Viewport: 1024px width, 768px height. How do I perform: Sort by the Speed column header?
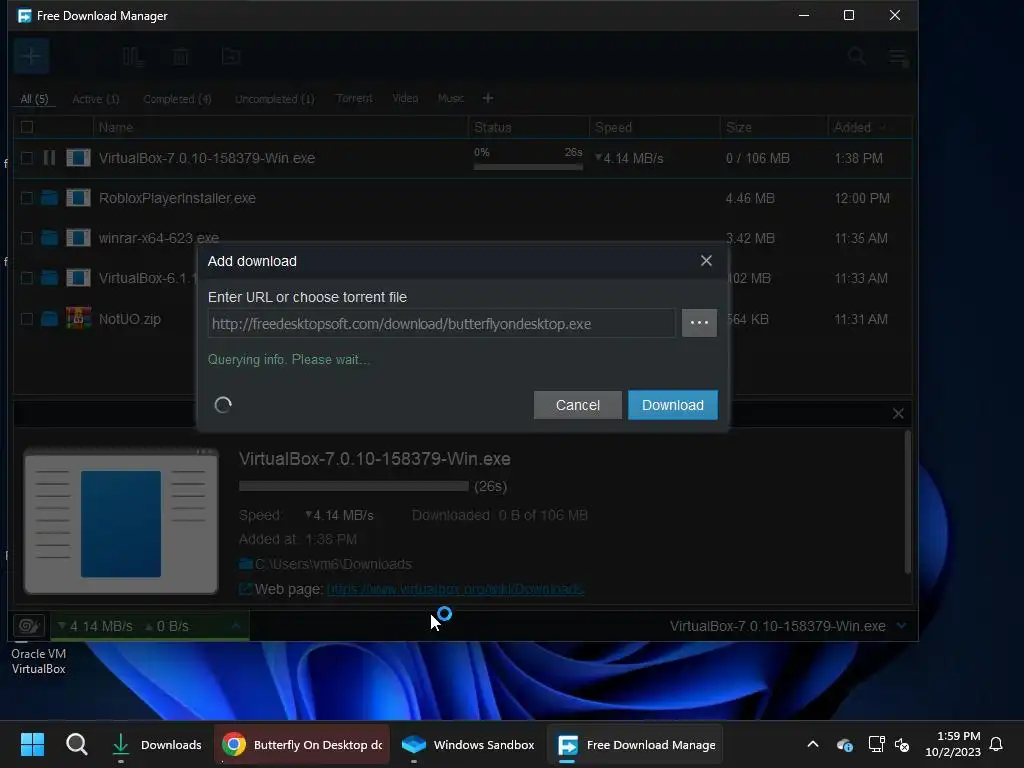tap(654, 127)
